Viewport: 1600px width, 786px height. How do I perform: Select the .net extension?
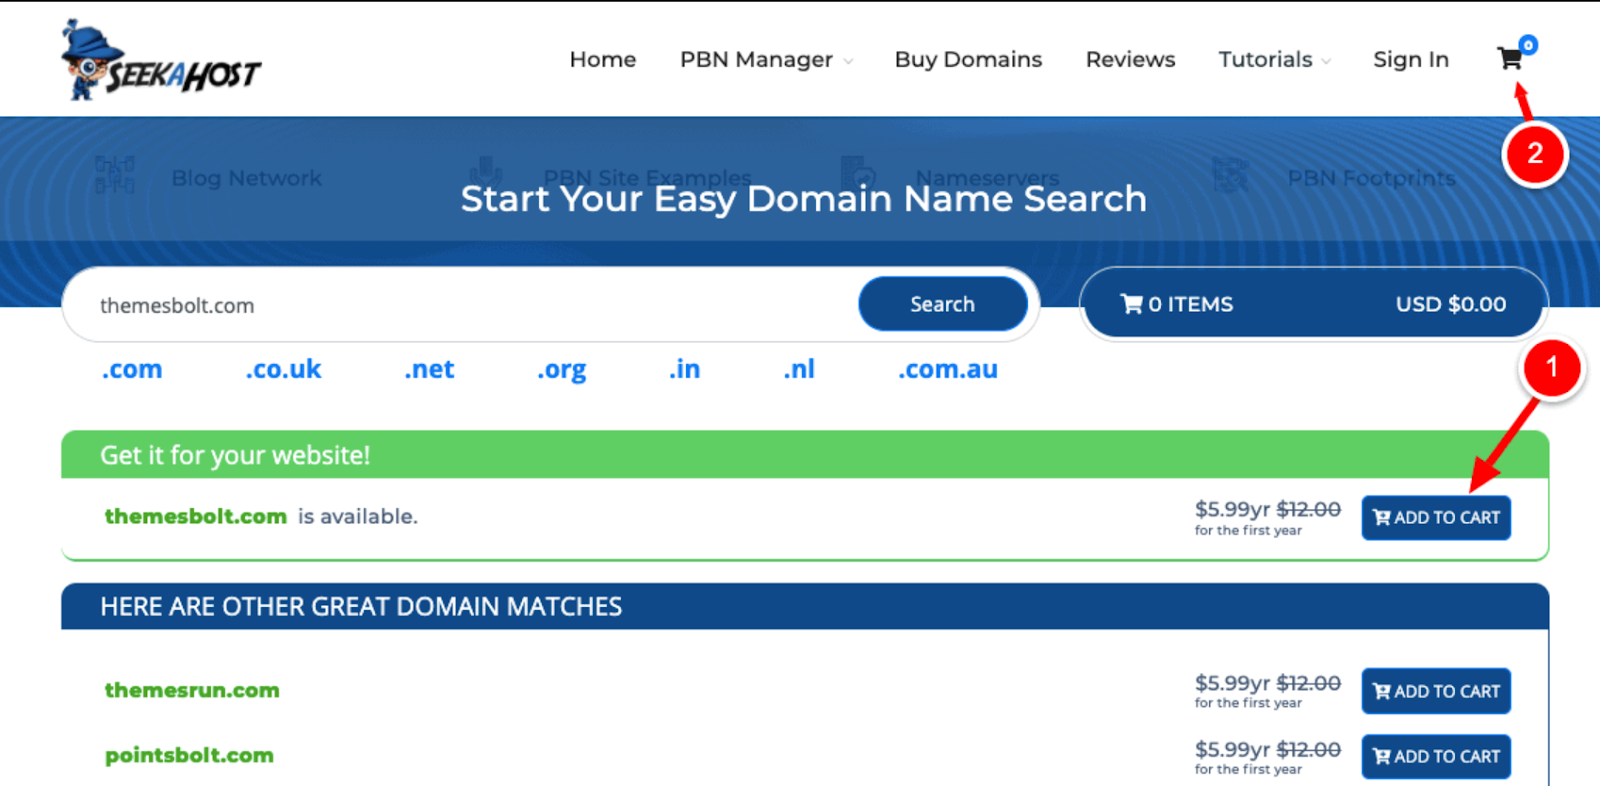click(x=429, y=369)
